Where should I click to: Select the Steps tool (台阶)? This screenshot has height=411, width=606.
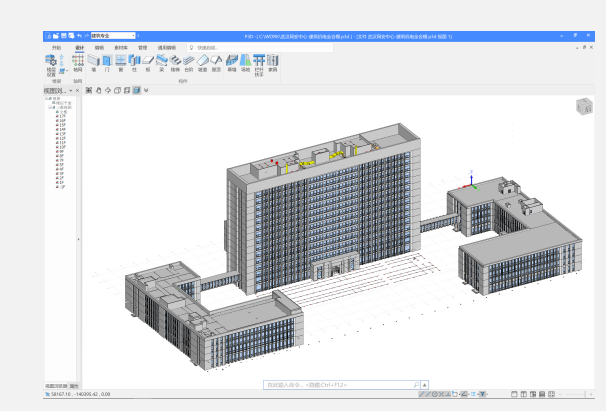pyautogui.click(x=189, y=63)
